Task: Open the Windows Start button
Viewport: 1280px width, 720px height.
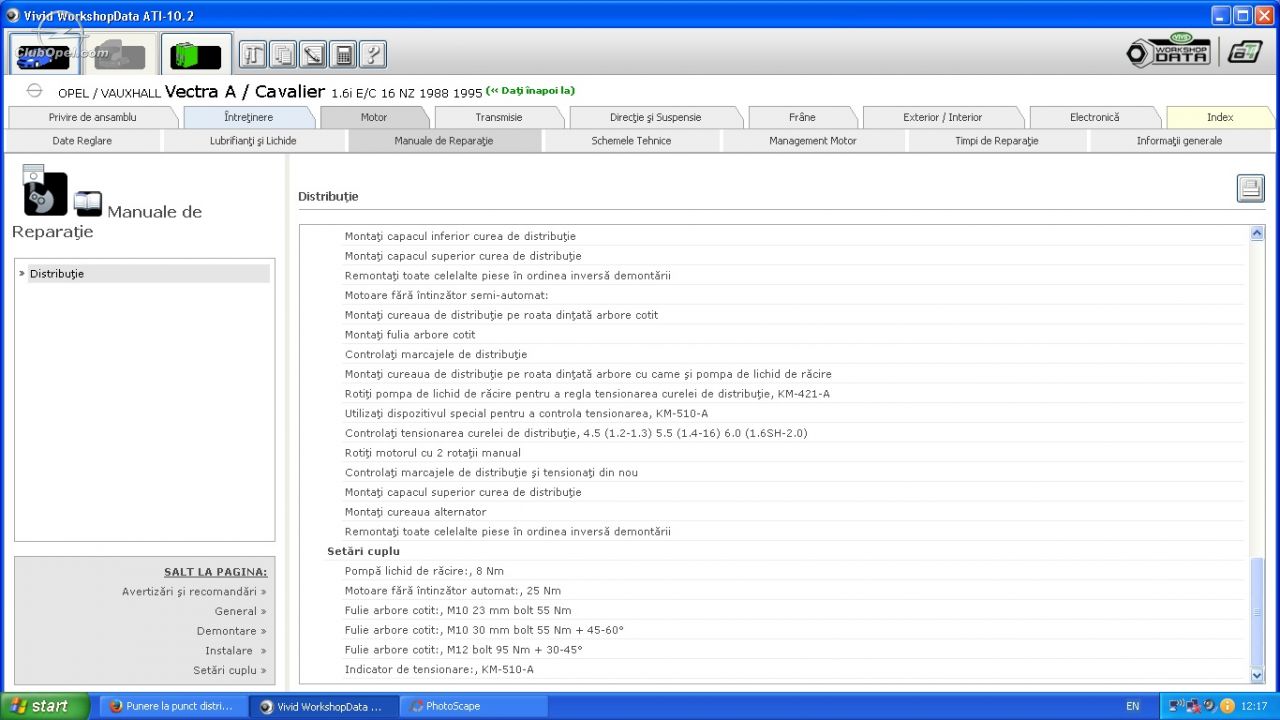Action: pyautogui.click(x=45, y=706)
